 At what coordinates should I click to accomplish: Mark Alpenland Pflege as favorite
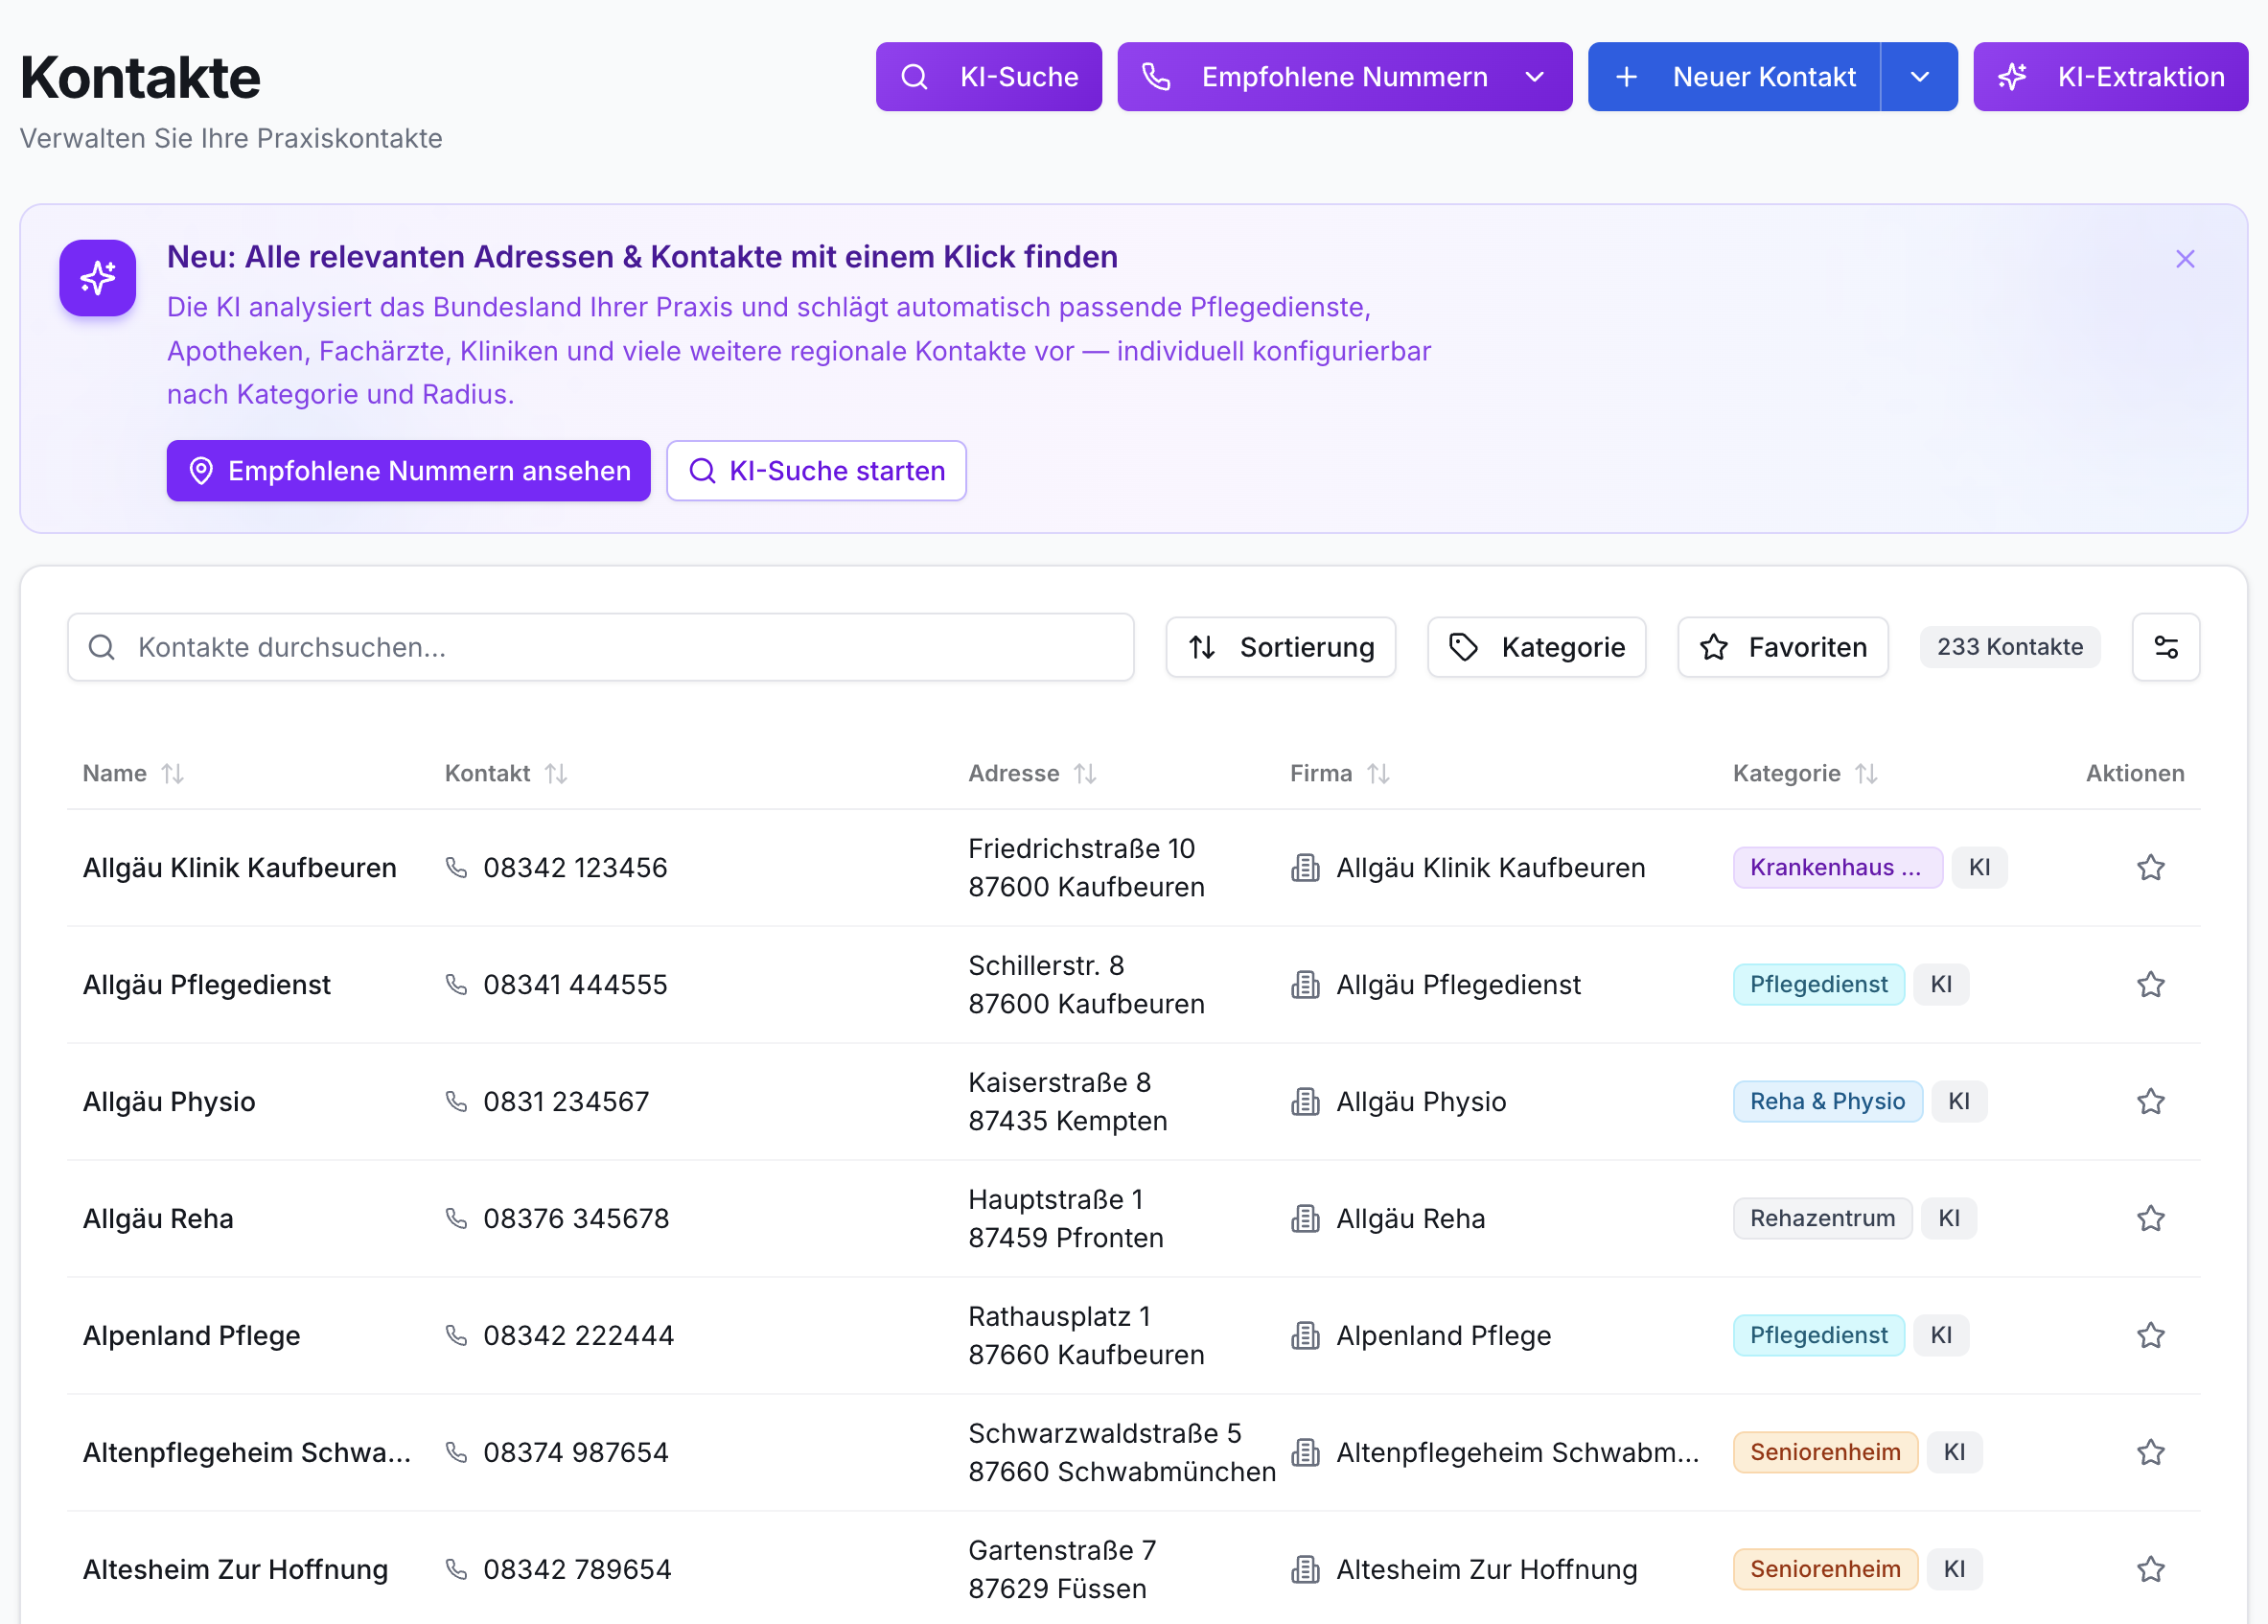coord(2151,1336)
